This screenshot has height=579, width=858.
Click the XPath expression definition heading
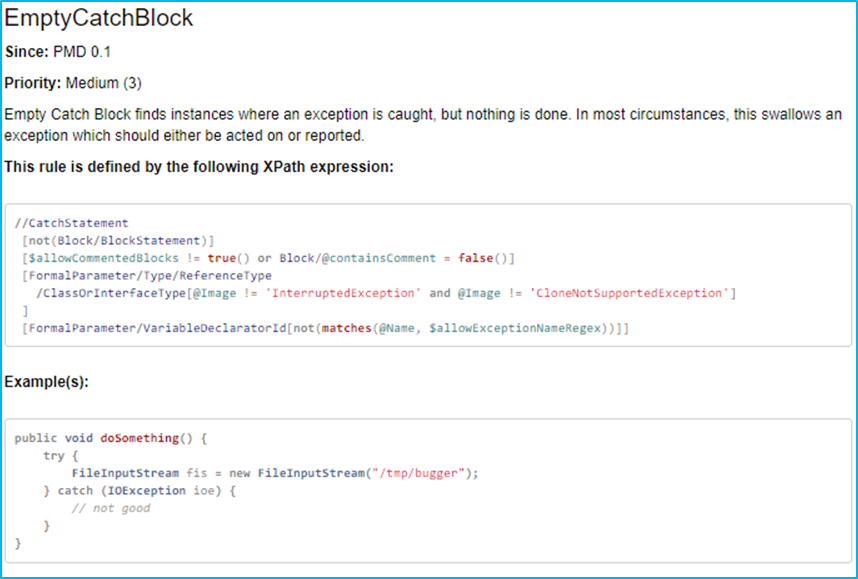point(199,166)
